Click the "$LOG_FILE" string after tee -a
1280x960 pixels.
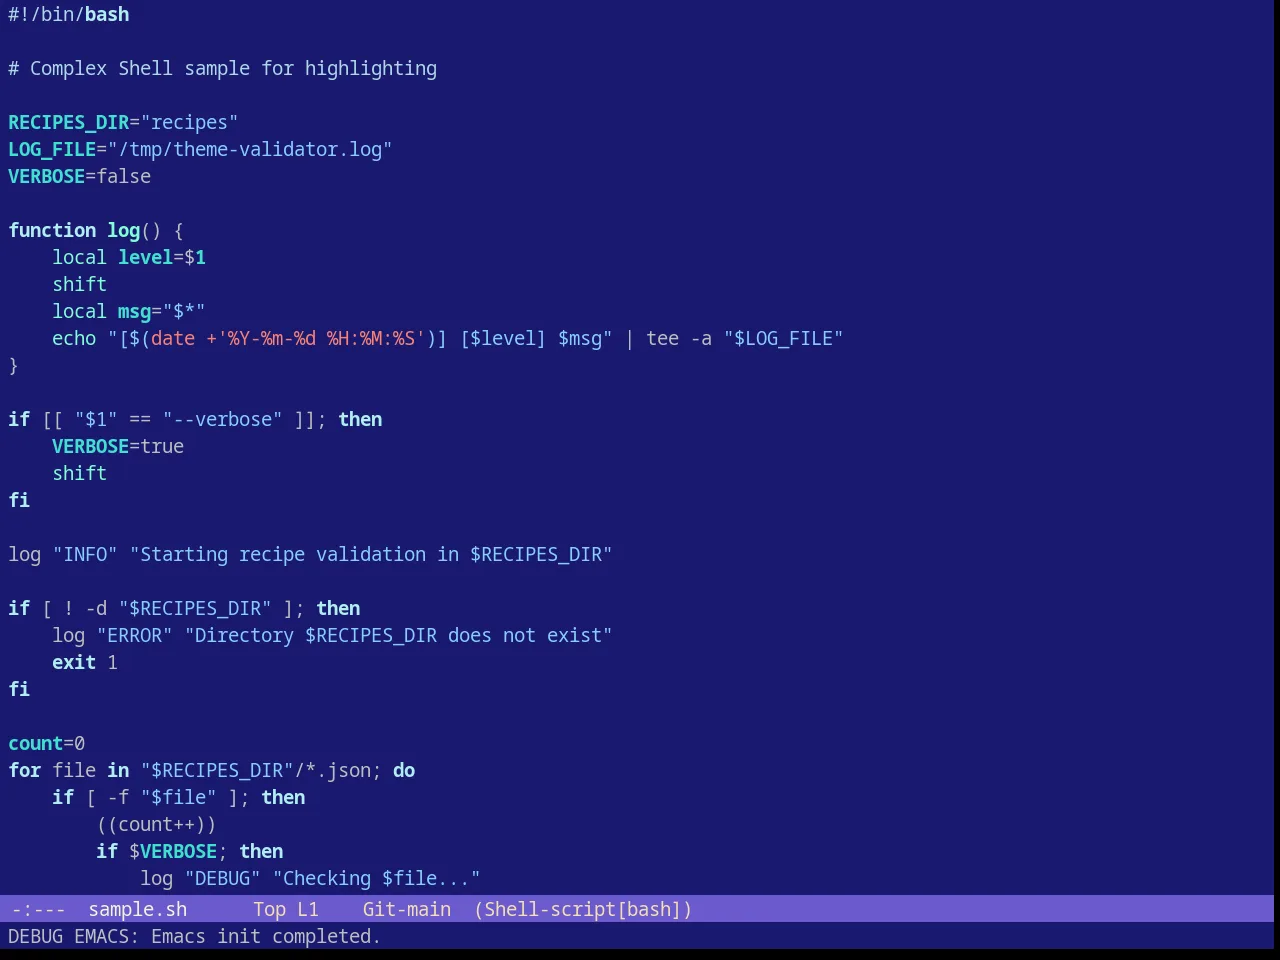pos(784,338)
